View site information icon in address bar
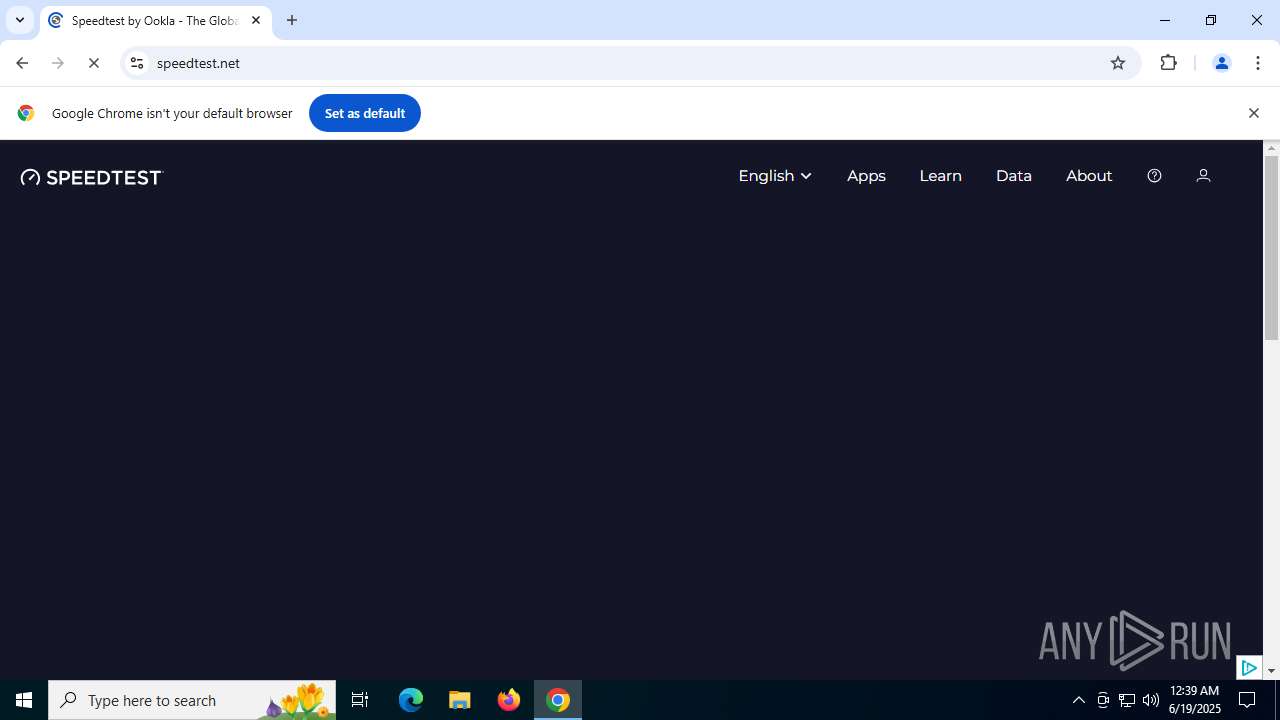The width and height of the screenshot is (1280, 720). point(137,63)
